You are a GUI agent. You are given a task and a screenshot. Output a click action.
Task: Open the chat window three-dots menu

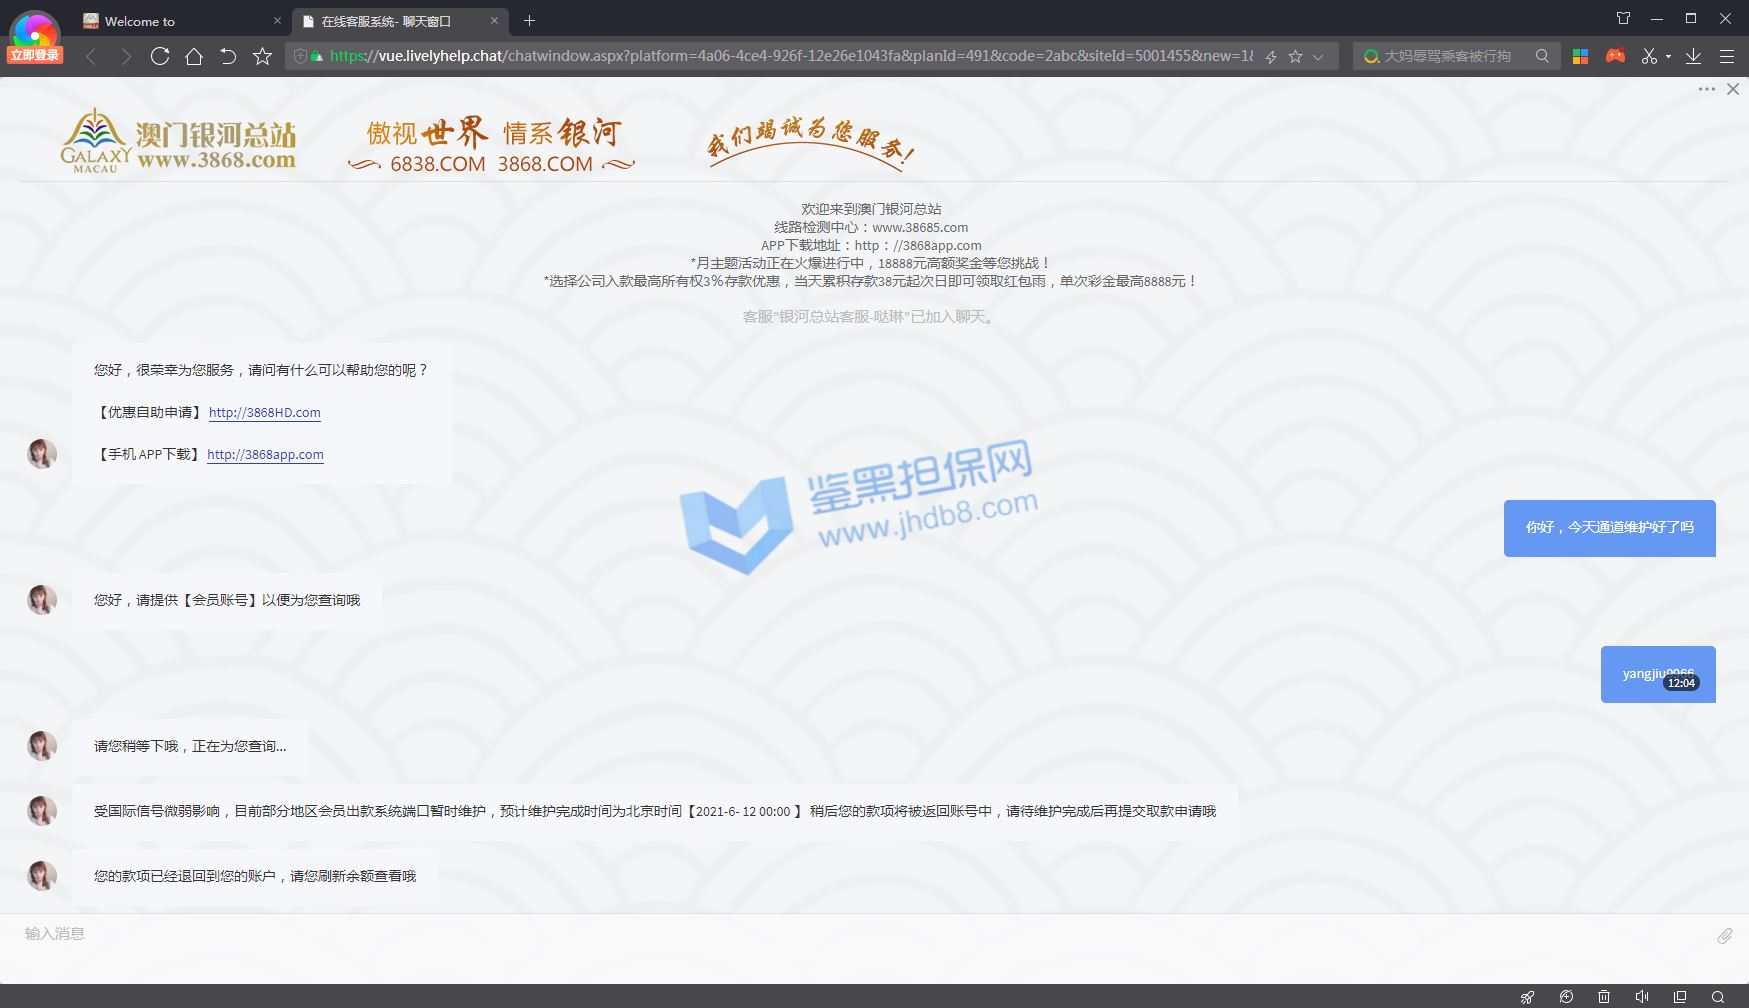pos(1706,89)
